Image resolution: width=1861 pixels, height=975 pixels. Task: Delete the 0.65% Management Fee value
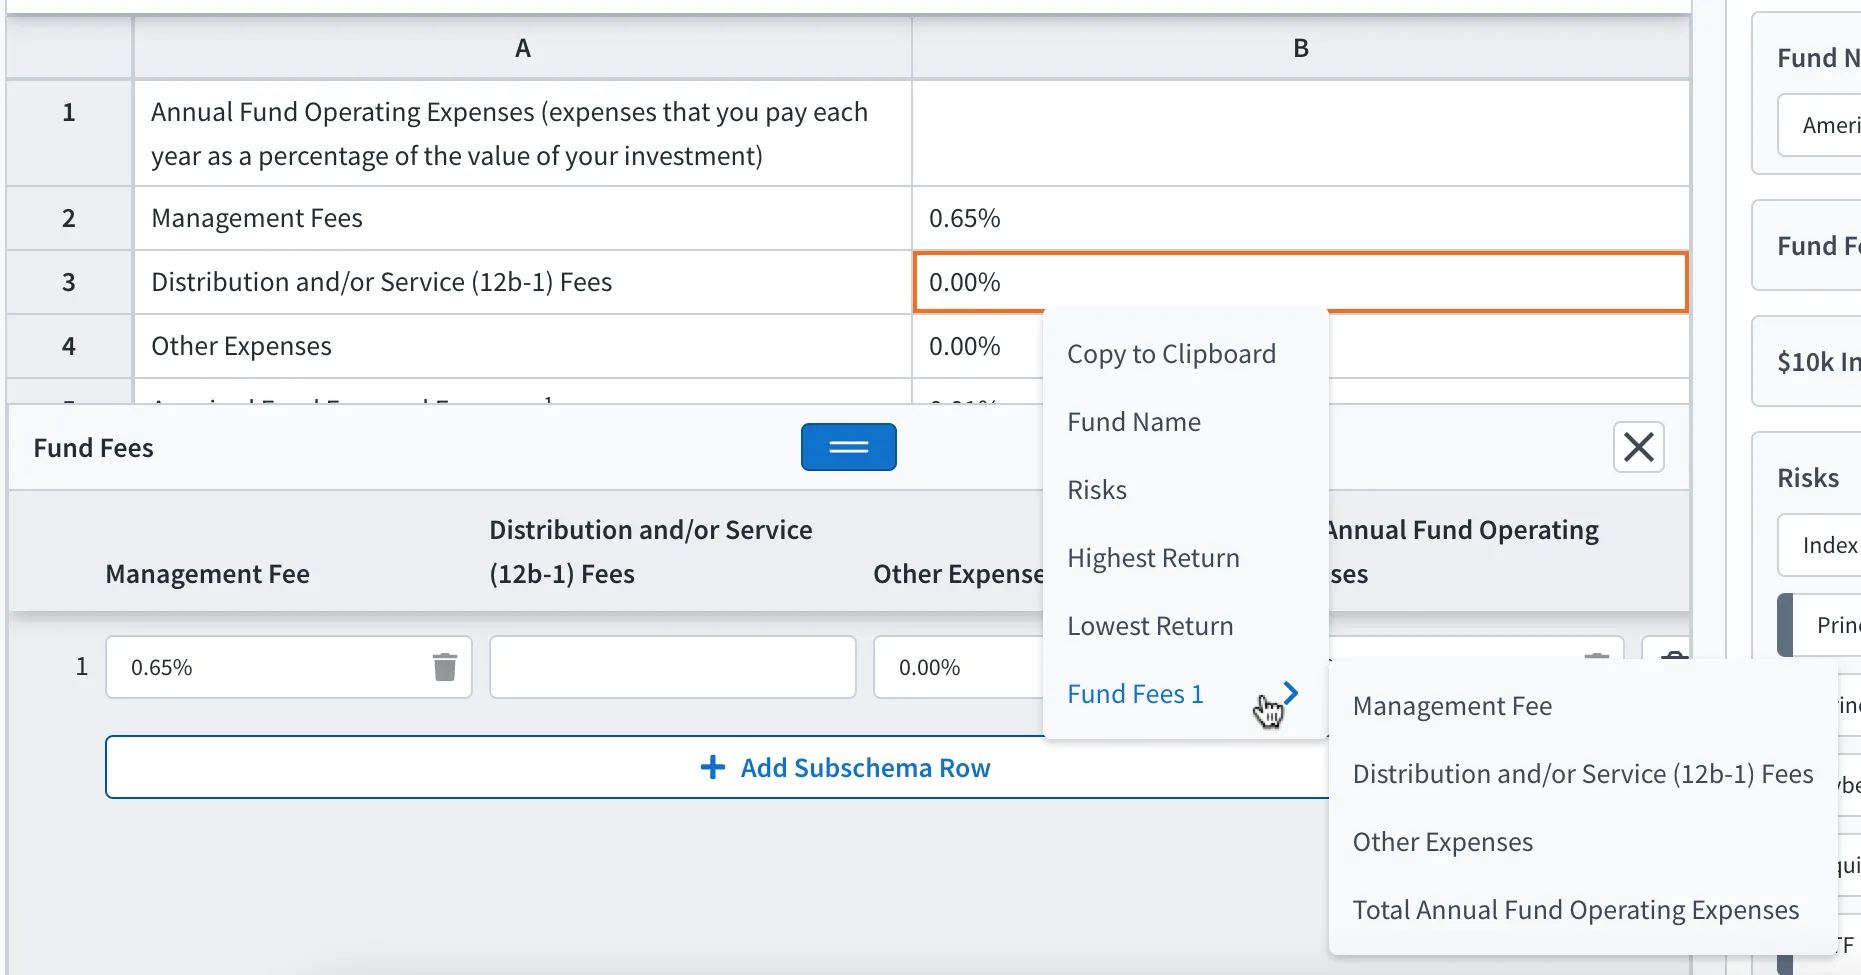coord(444,667)
